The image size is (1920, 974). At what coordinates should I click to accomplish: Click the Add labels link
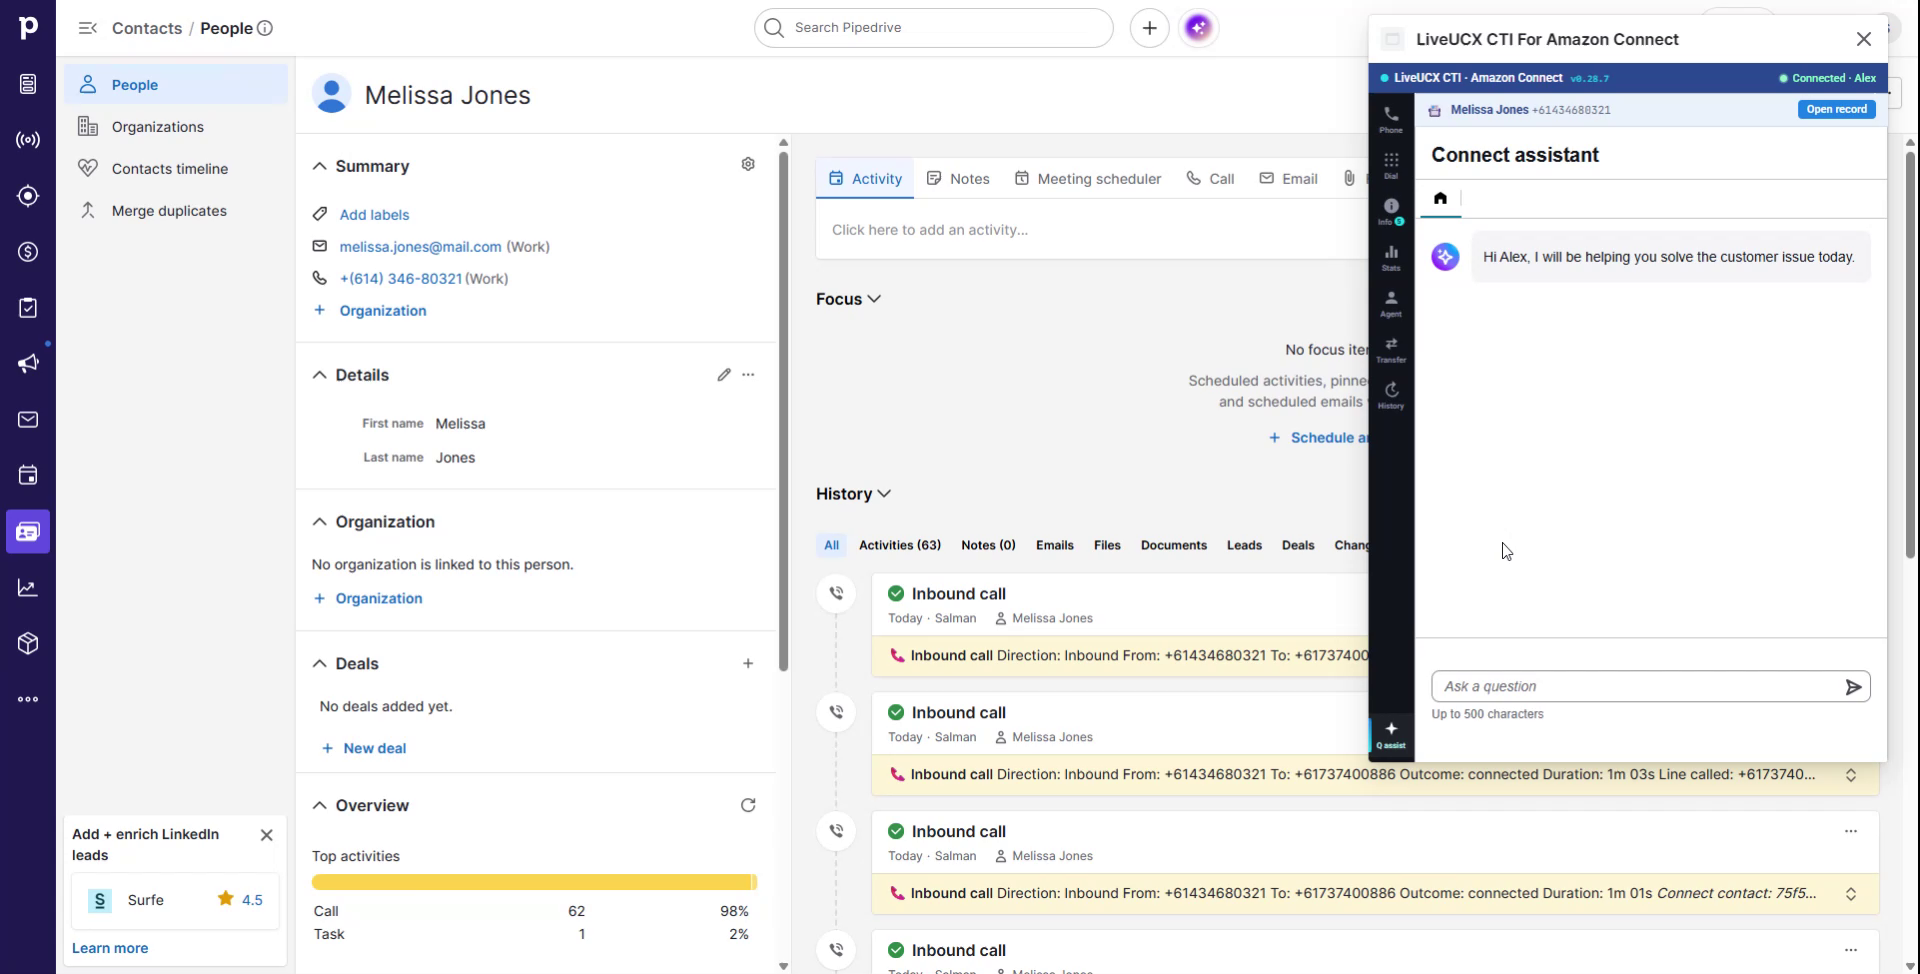pos(374,215)
